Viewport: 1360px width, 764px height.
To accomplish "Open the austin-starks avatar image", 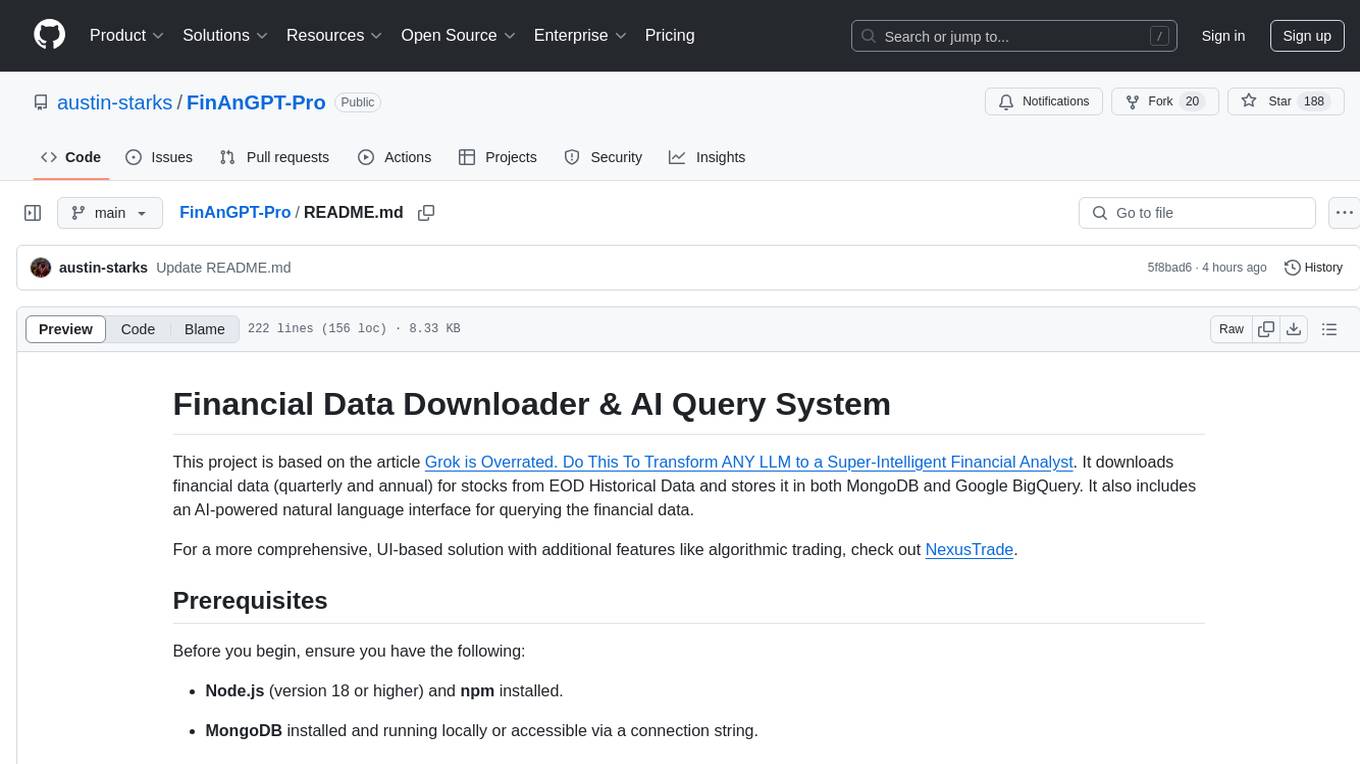I will [41, 268].
